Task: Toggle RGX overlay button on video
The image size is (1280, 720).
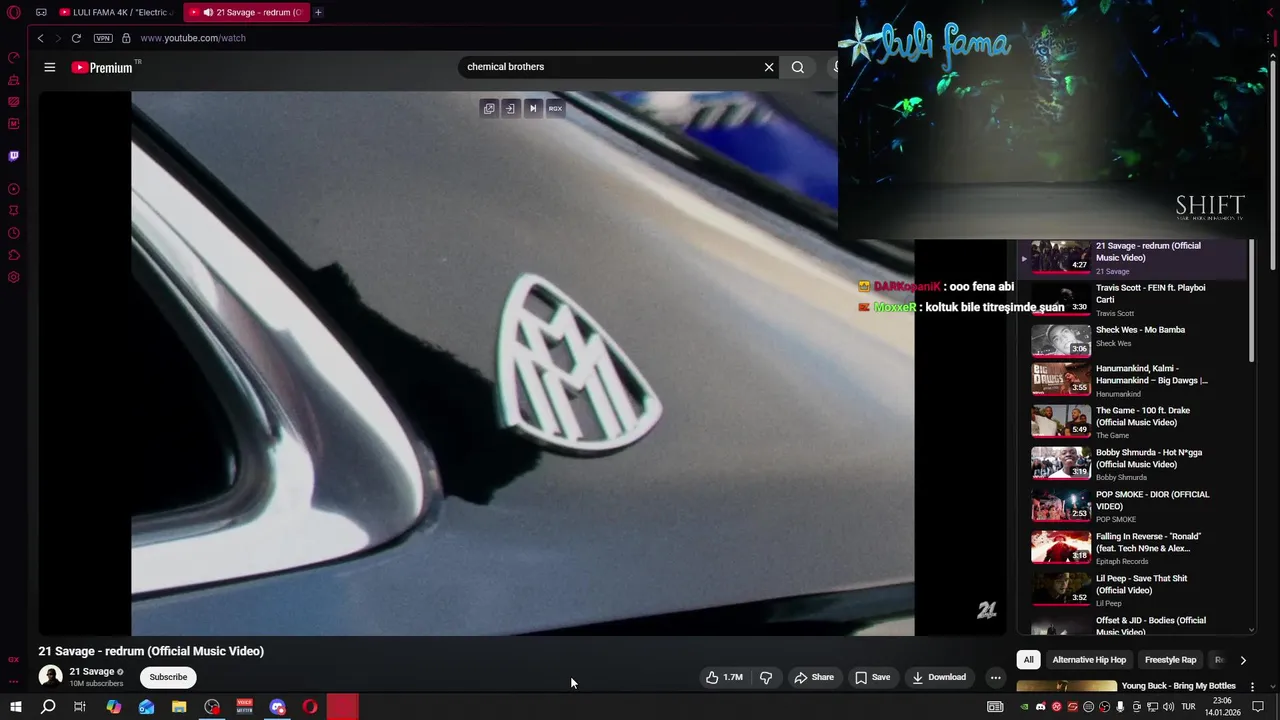Action: (555, 108)
